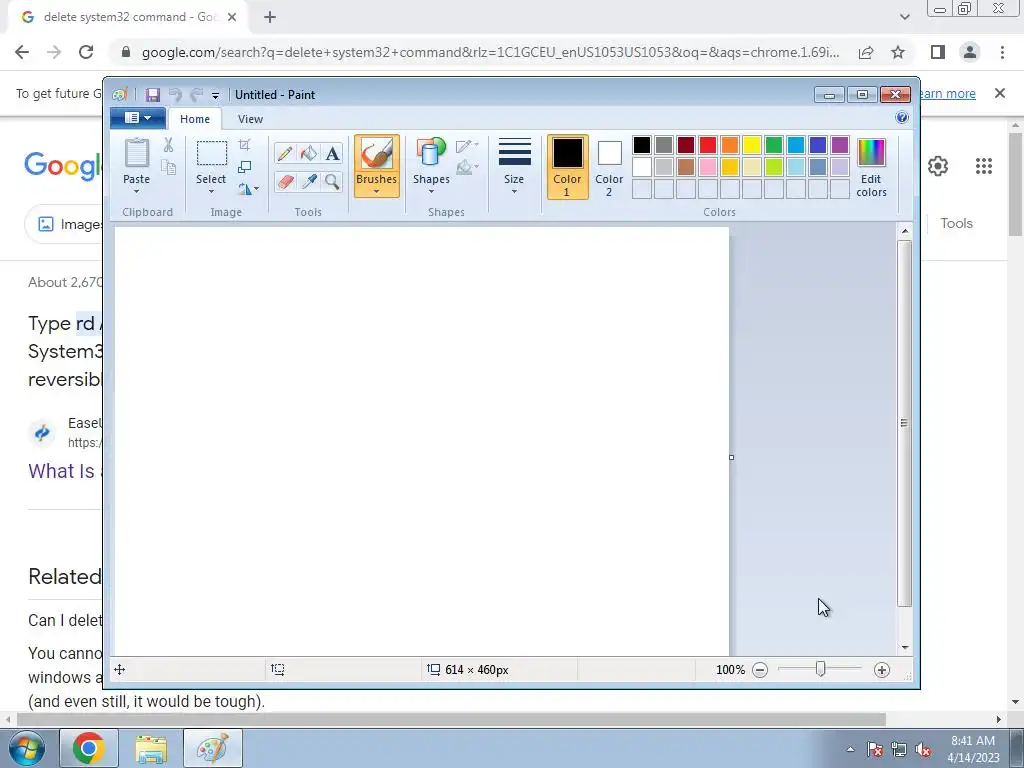Expand the Brushes dropdown arrow

[x=376, y=191]
